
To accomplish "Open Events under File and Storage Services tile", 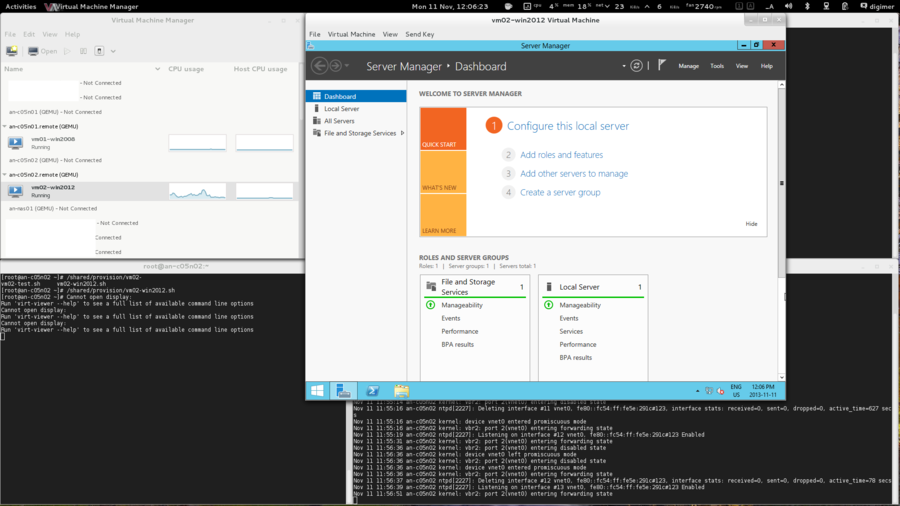I will tap(451, 318).
